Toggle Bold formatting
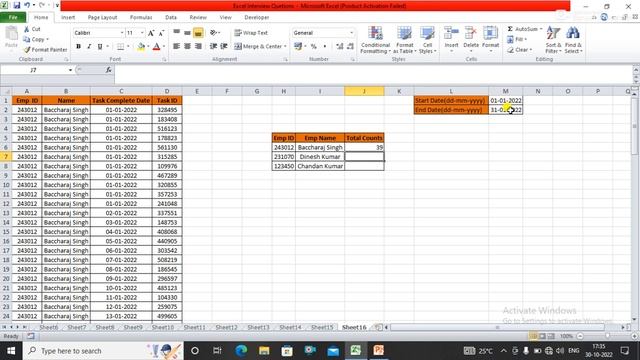 pos(78,47)
